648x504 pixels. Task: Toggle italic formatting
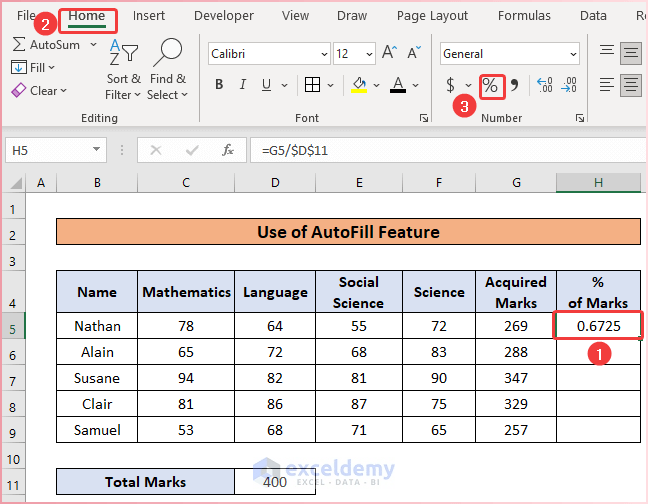[243, 85]
